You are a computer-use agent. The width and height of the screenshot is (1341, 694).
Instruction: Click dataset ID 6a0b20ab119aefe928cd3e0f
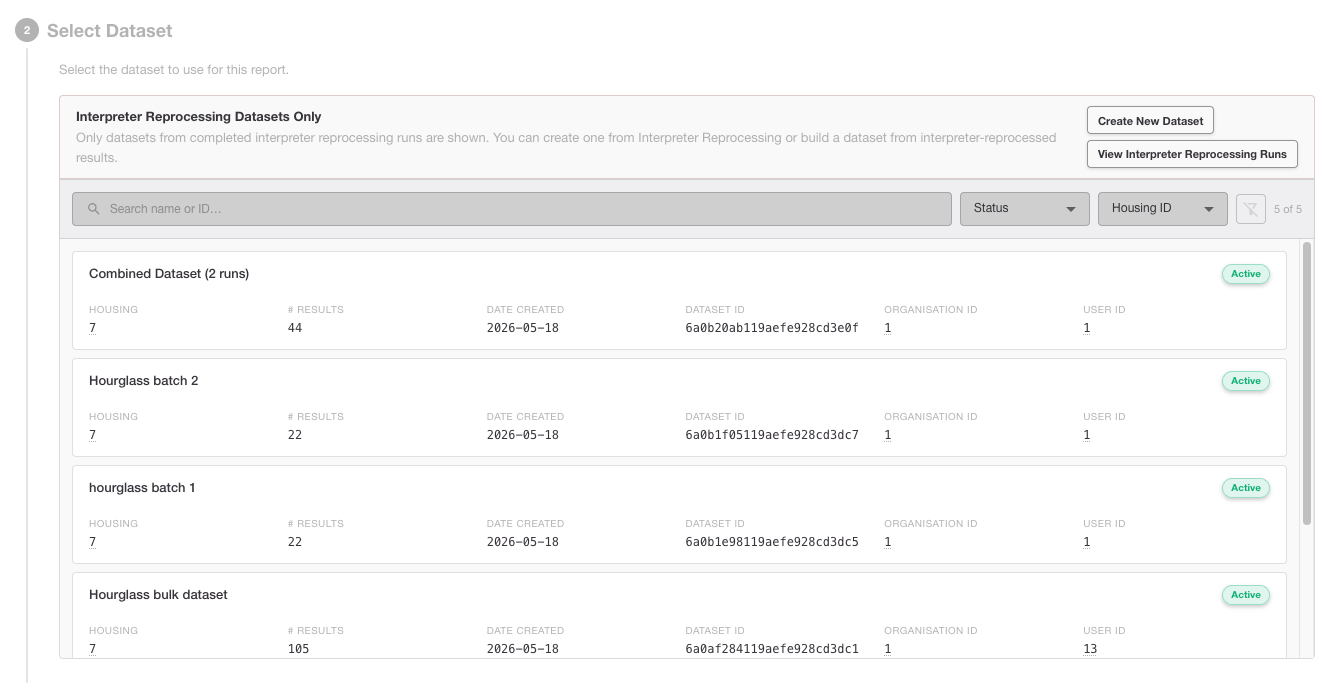pyautogui.click(x=772, y=328)
